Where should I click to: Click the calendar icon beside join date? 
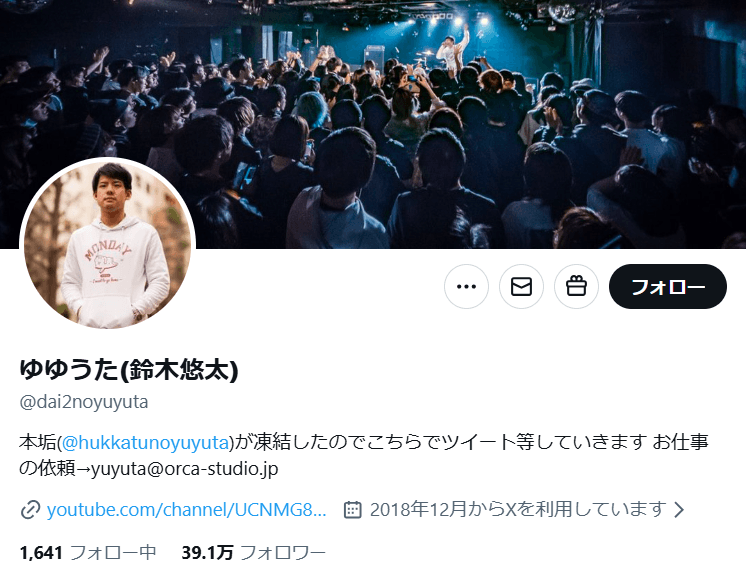[353, 510]
